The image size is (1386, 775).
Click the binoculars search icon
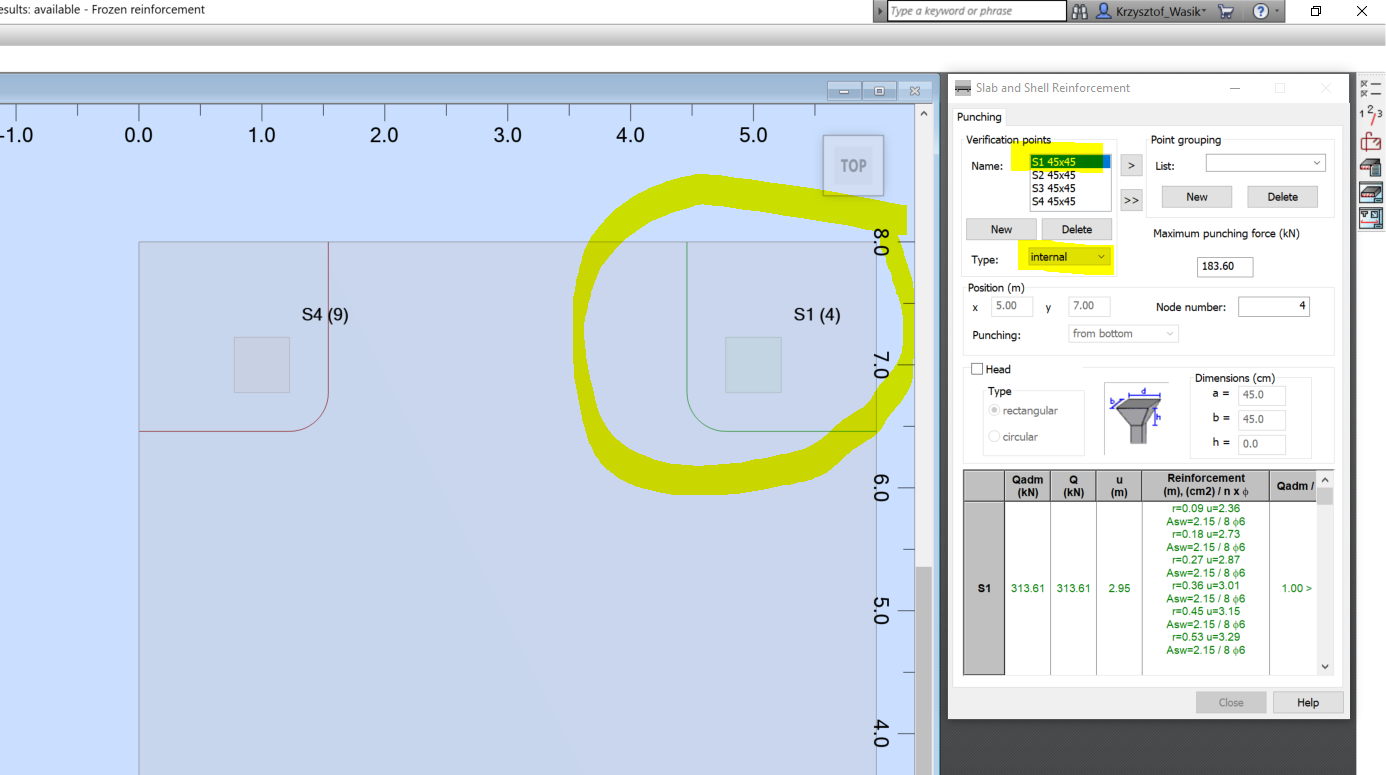1081,11
